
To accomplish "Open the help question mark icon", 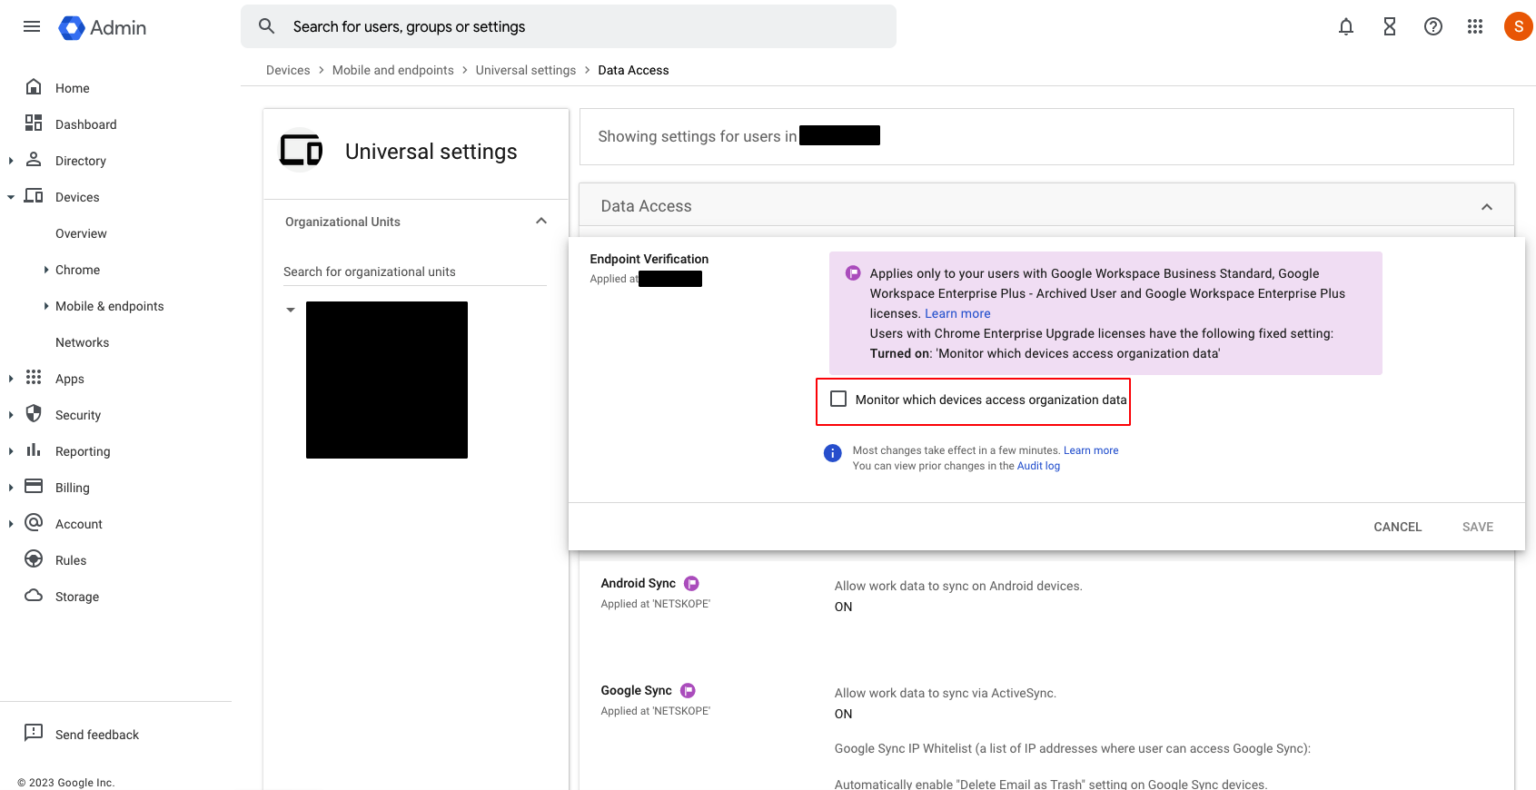I will click(1433, 27).
